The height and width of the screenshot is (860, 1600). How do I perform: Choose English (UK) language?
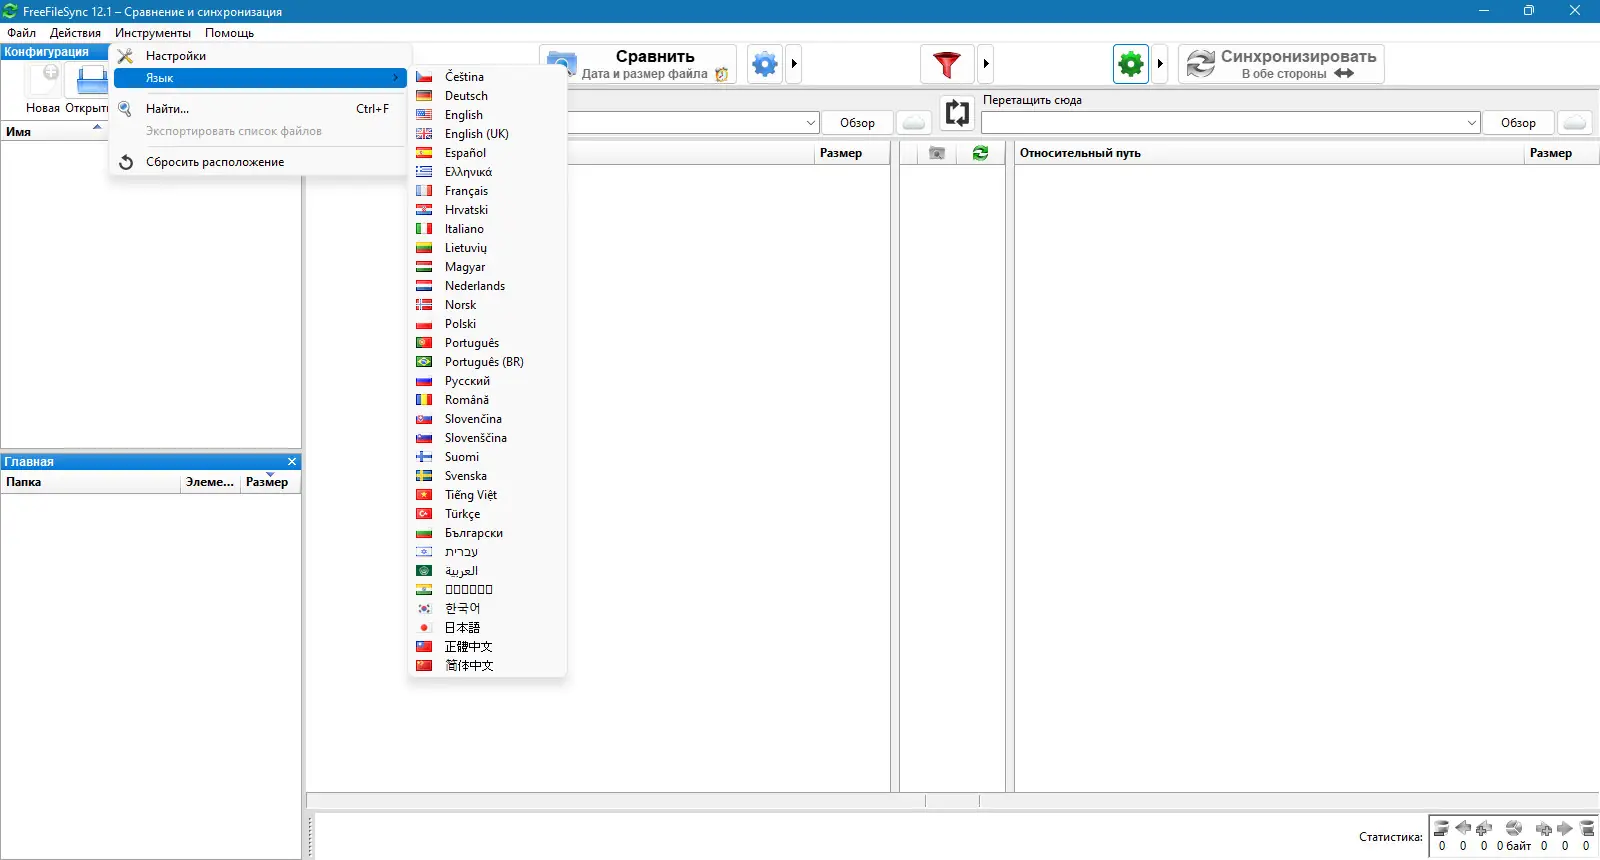pos(487,134)
